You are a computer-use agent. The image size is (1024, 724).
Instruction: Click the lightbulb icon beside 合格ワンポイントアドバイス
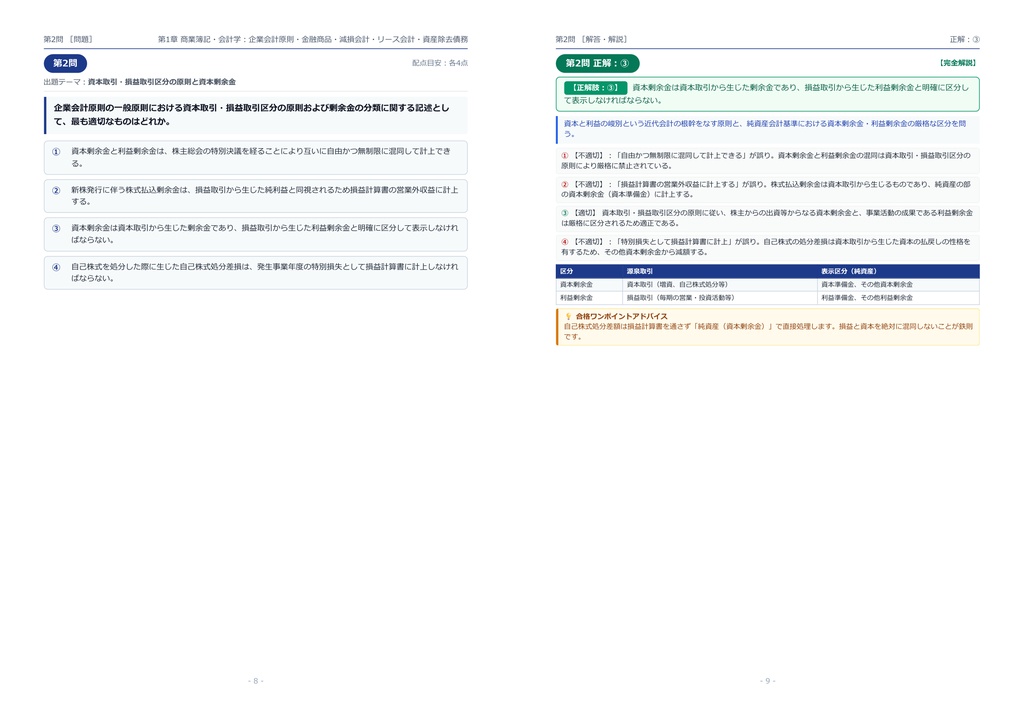click(568, 316)
